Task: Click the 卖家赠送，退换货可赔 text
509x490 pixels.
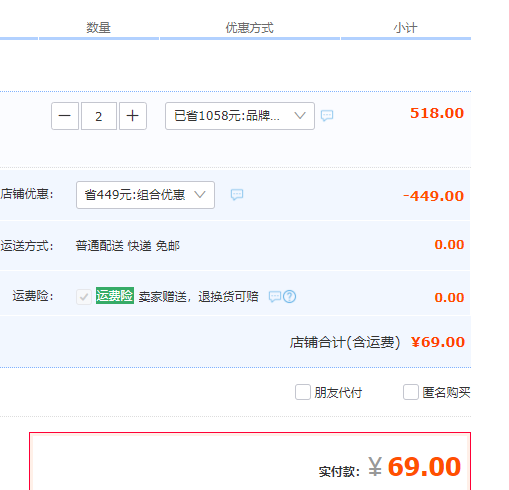Action: point(199,296)
